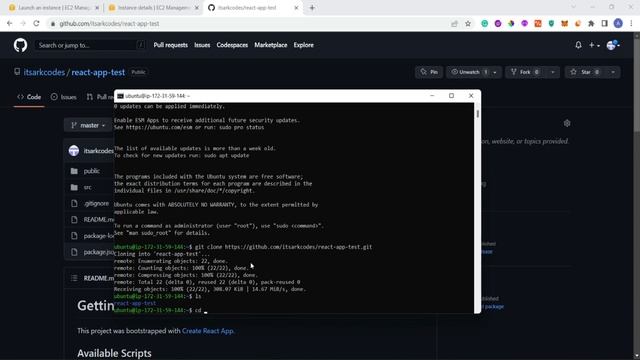This screenshot has width=640, height=360.
Task: Open the README outline list icon
Action: pyautogui.click(x=74, y=278)
